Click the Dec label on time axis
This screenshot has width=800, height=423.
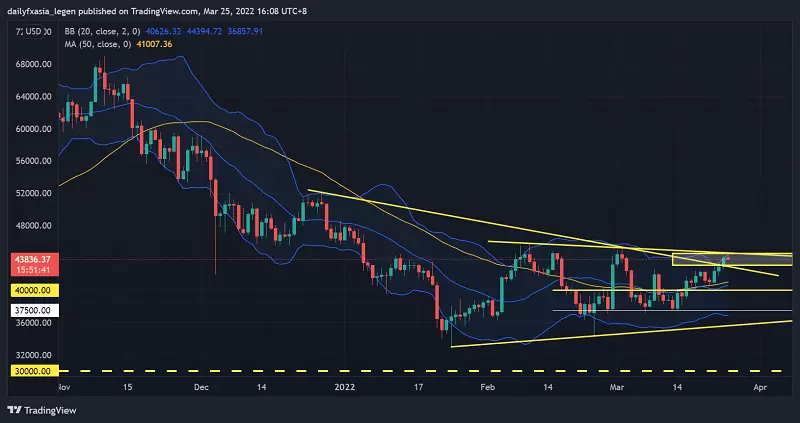coord(202,387)
